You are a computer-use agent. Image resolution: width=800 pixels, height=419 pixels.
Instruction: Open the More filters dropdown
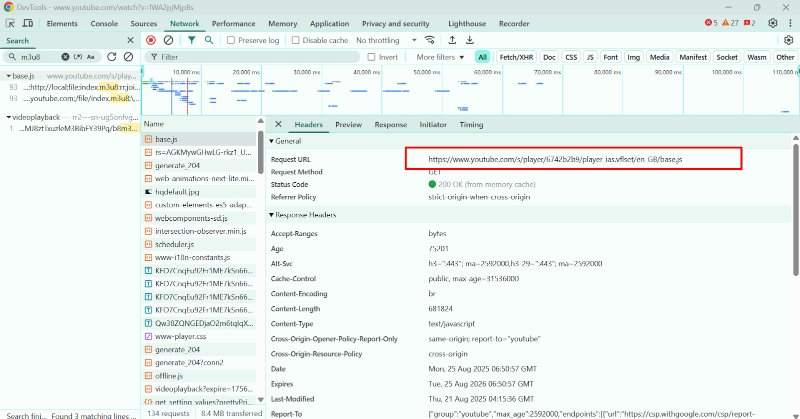pos(440,57)
